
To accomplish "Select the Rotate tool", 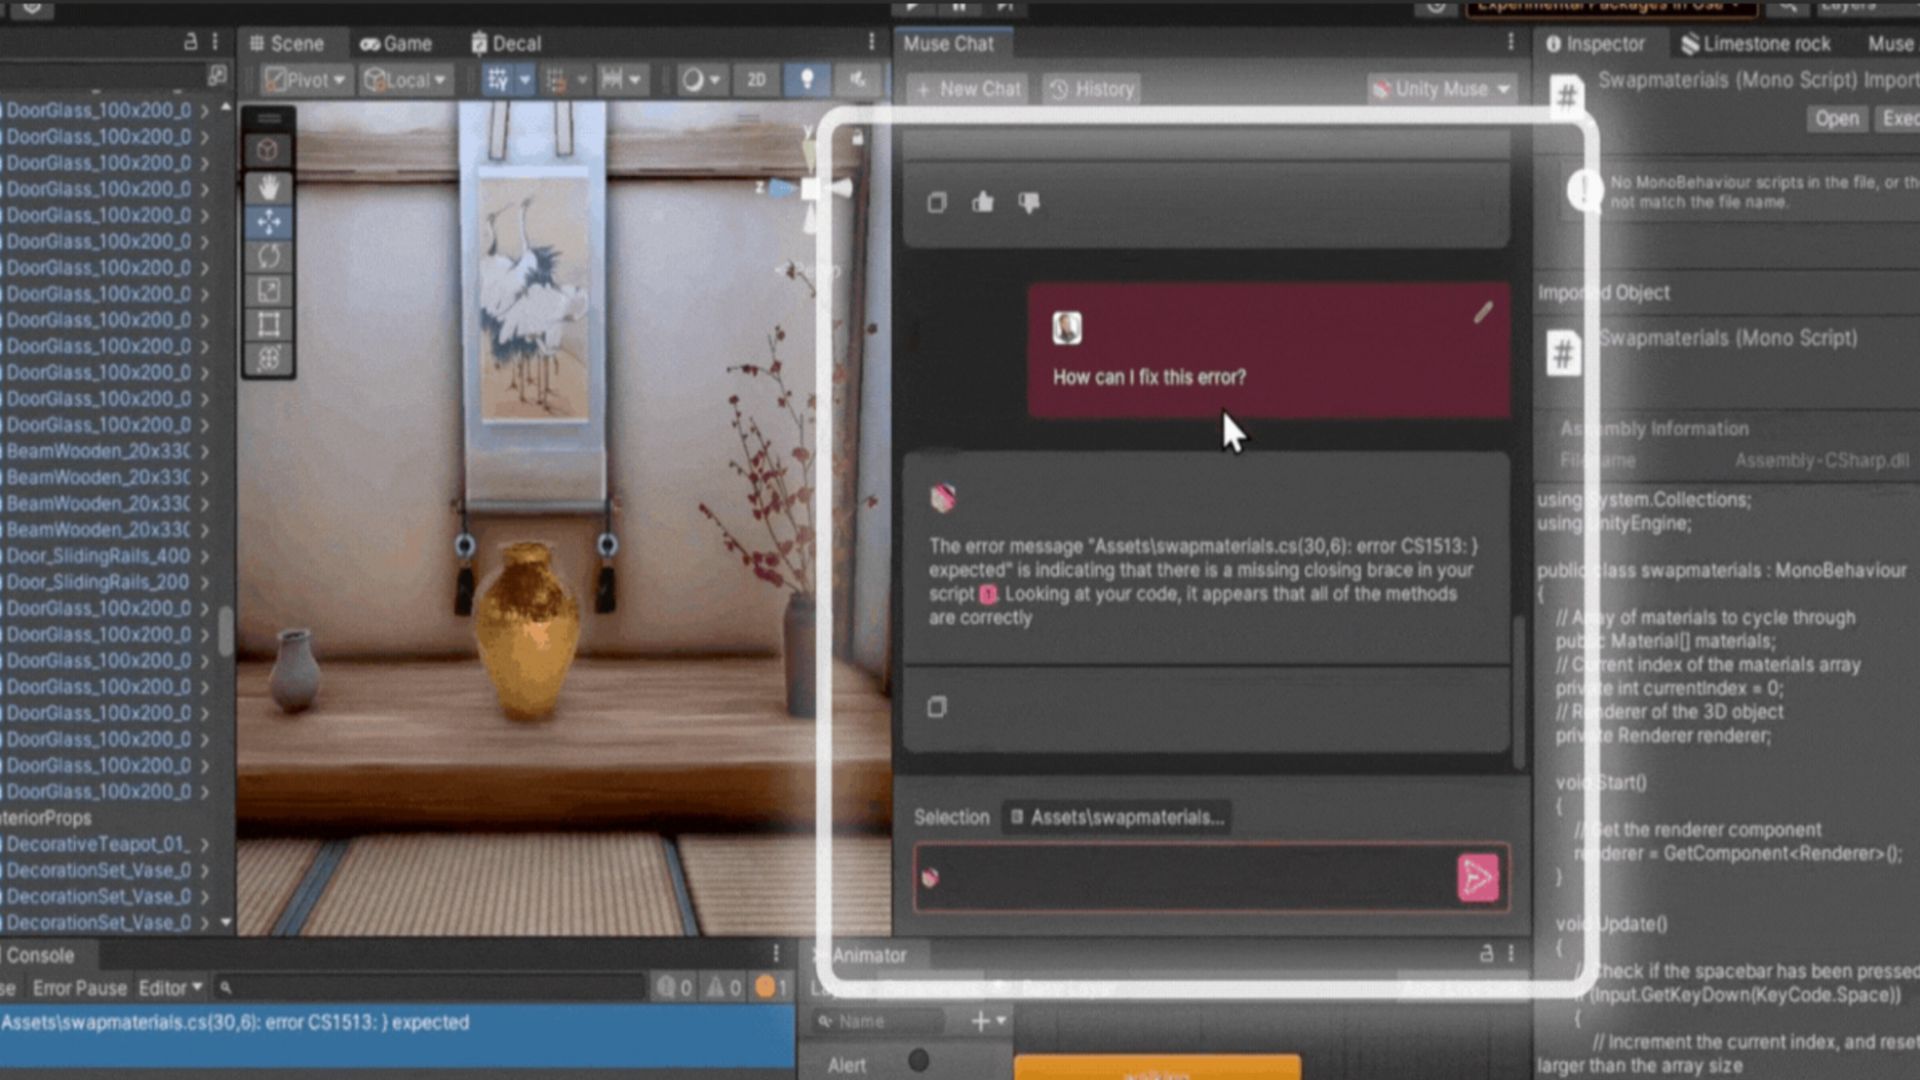I will (268, 256).
